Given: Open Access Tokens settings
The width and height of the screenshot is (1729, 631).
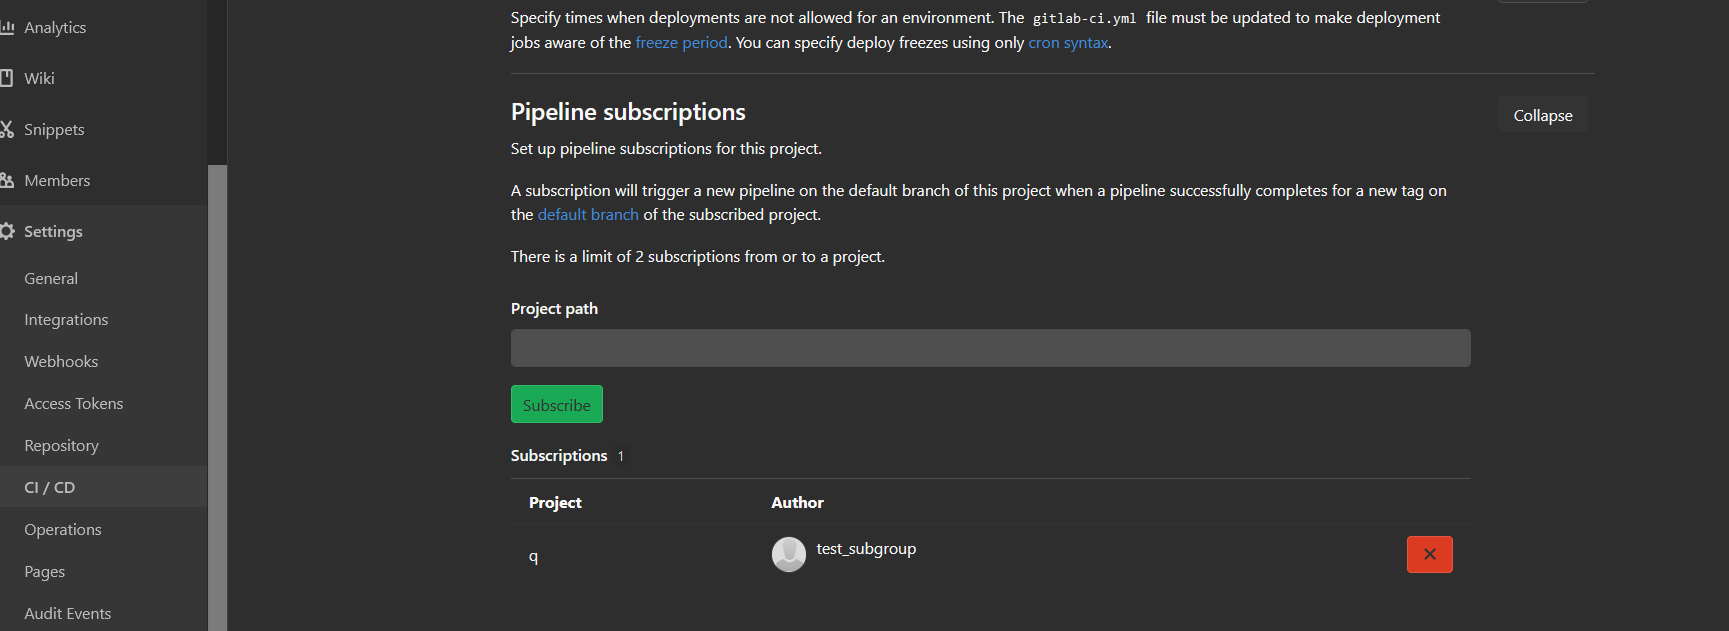Looking at the screenshot, I should 74,404.
